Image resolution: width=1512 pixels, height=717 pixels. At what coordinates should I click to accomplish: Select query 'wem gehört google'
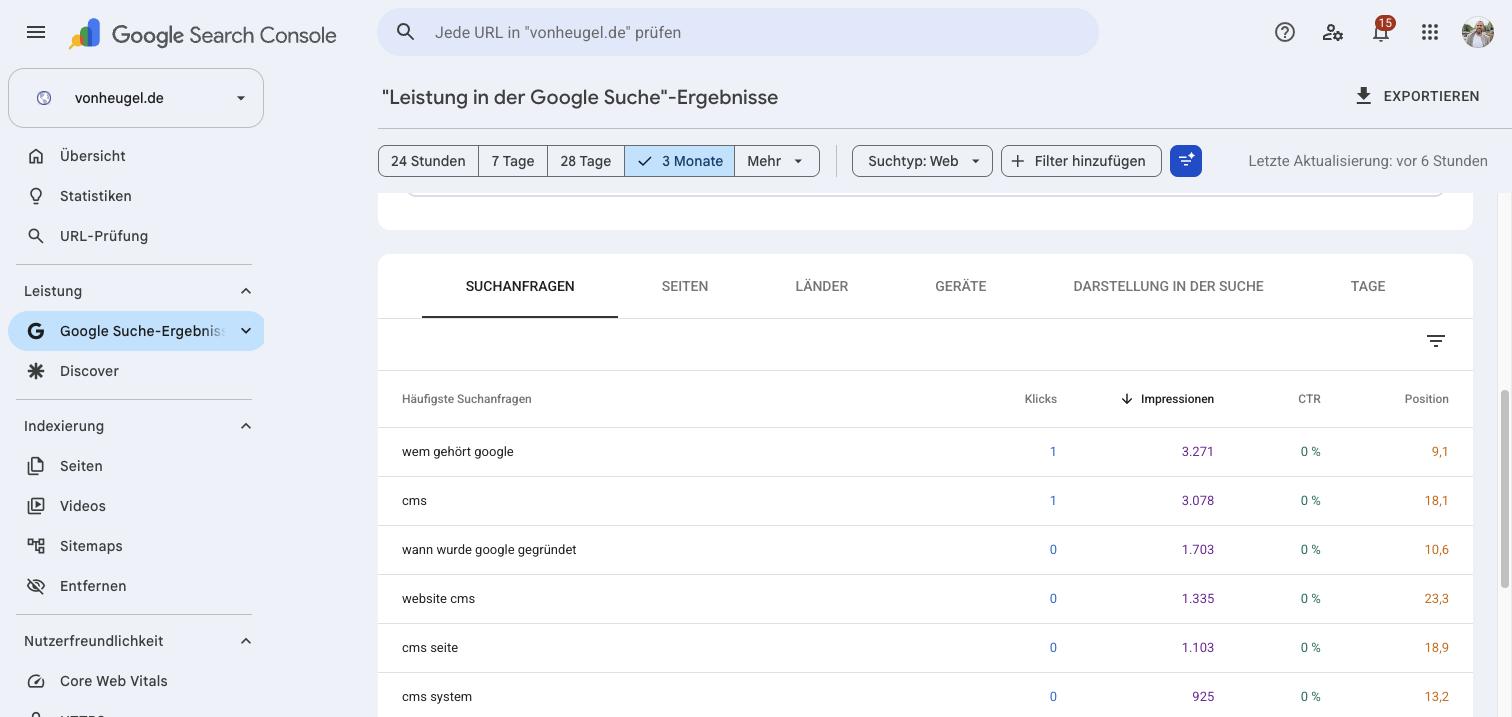tap(458, 452)
